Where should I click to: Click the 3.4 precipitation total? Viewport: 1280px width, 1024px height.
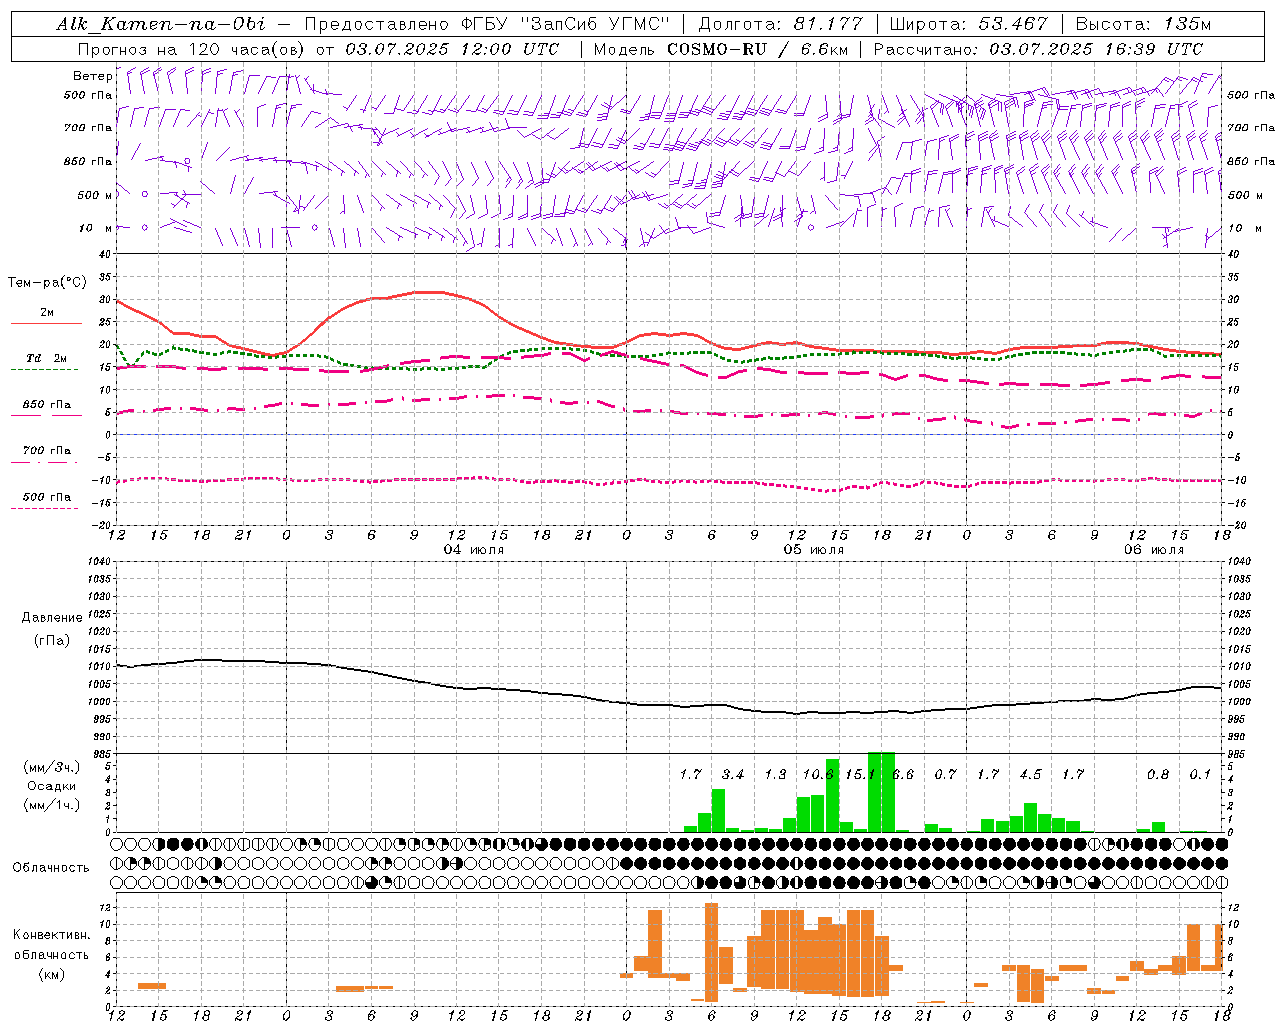(733, 774)
